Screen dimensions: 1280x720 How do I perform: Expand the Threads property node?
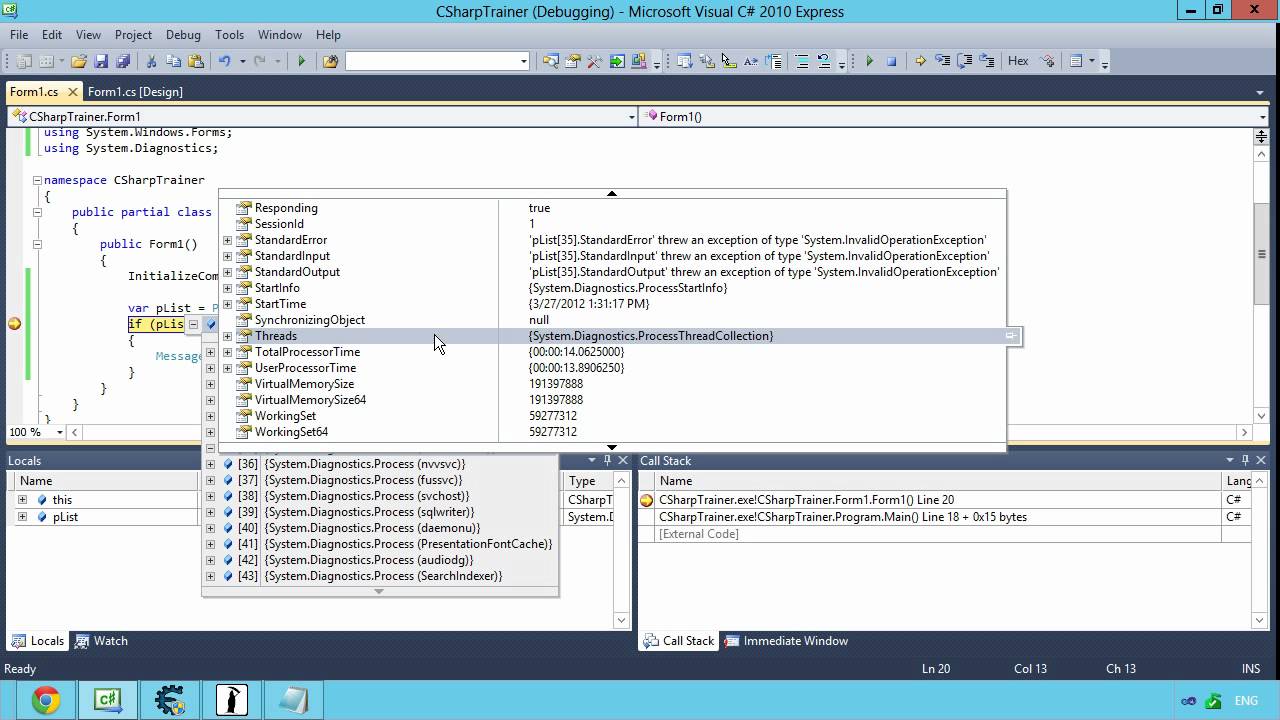click(x=227, y=336)
